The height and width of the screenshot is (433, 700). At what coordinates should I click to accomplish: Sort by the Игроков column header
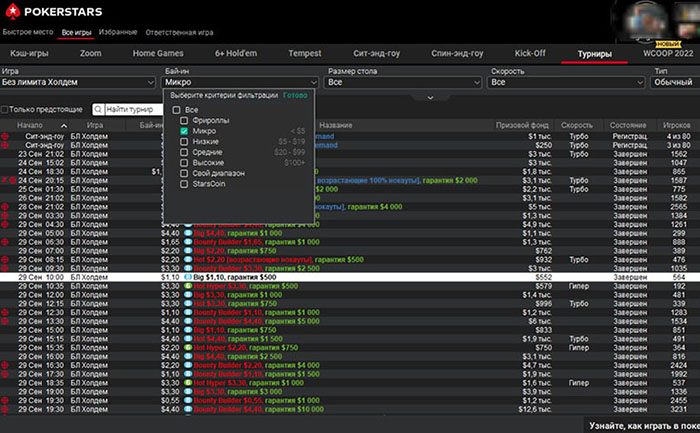click(x=676, y=125)
